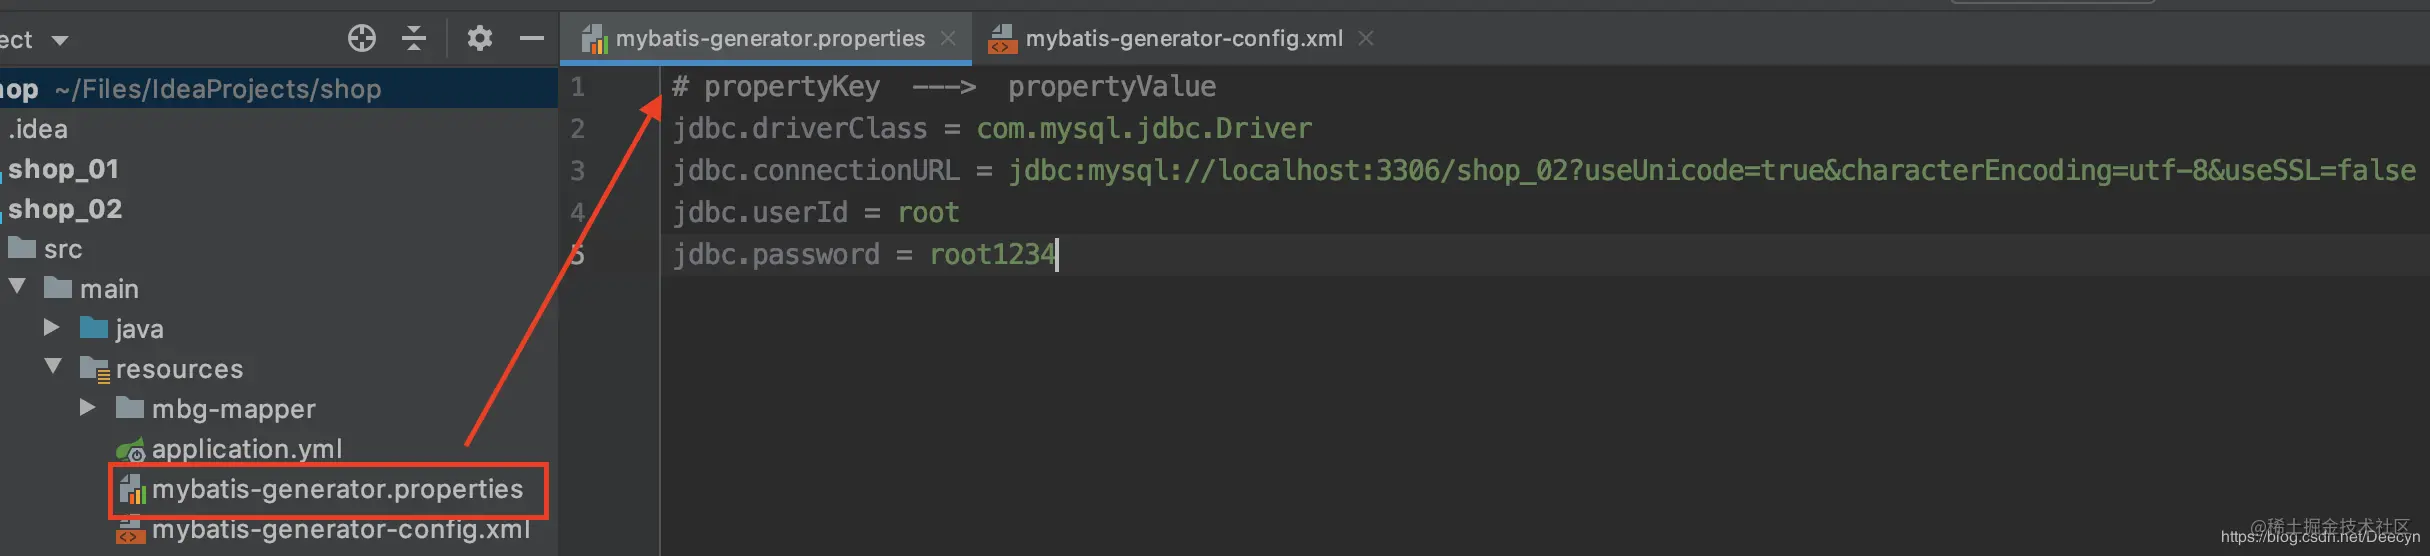The image size is (2430, 556).
Task: Click the collapse all icon in project panel
Action: coord(414,39)
